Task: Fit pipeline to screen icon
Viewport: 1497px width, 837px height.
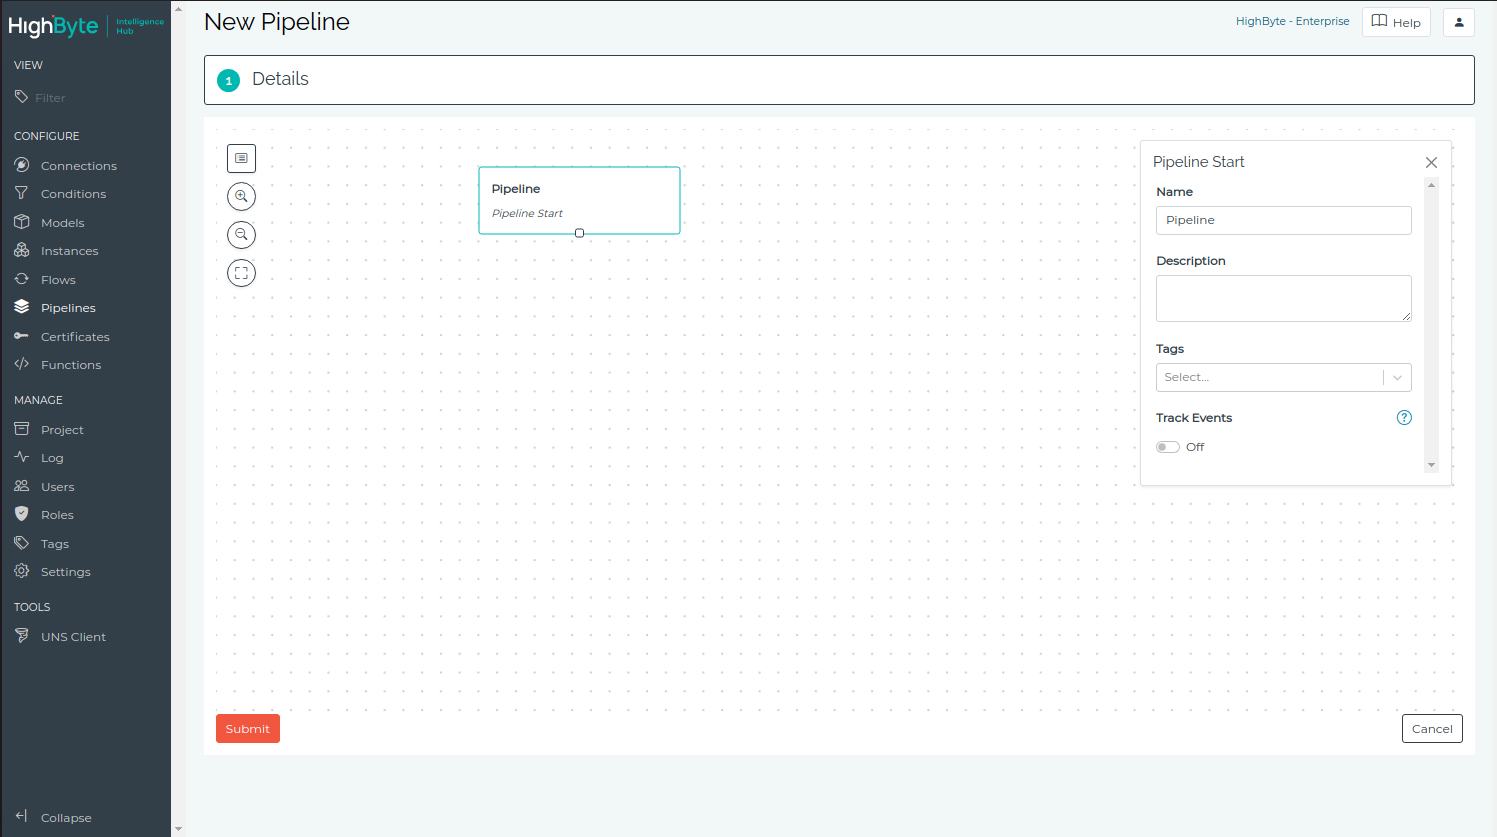Action: [x=241, y=273]
